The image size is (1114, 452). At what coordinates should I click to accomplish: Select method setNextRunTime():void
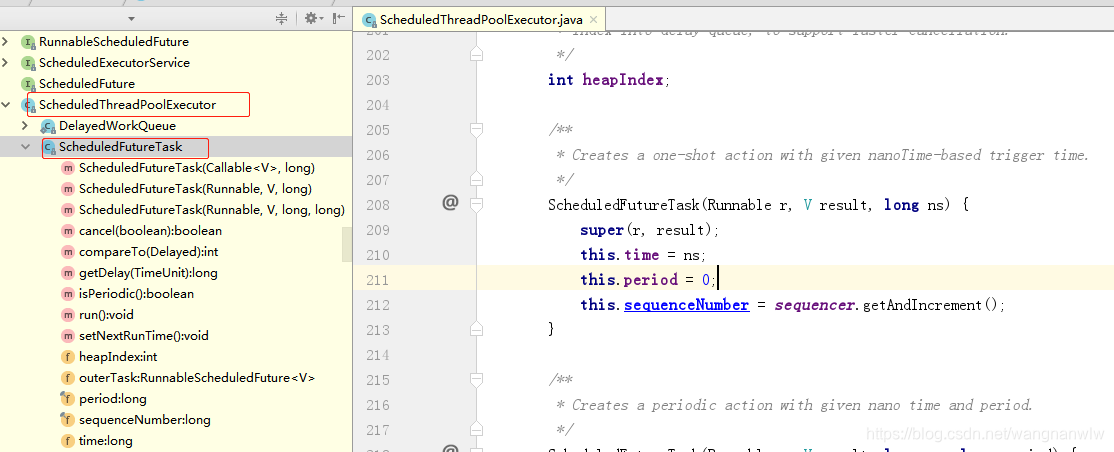(144, 335)
